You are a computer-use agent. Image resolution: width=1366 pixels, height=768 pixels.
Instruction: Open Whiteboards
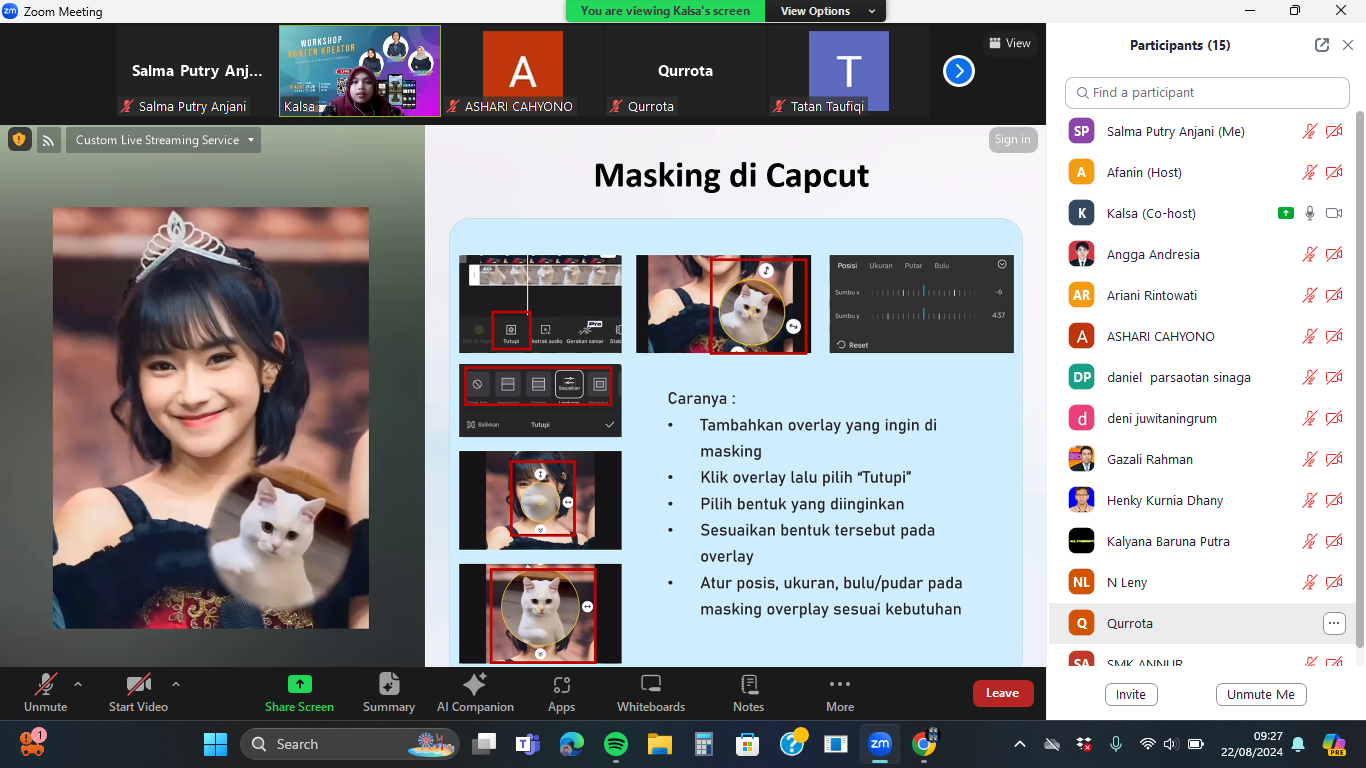(x=651, y=692)
